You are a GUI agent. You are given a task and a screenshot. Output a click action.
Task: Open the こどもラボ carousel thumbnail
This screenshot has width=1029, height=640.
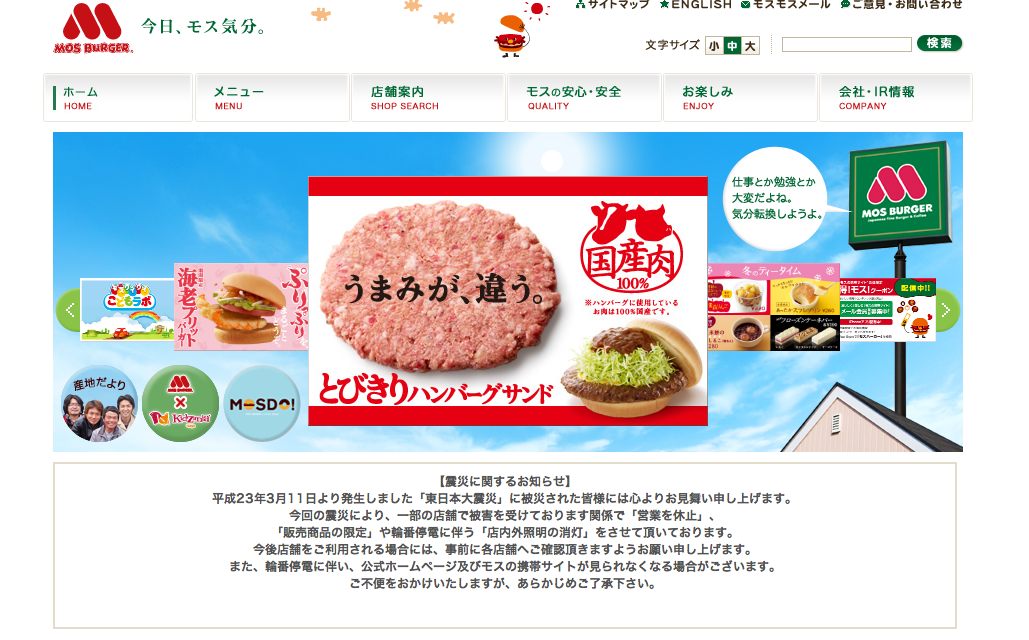(127, 309)
